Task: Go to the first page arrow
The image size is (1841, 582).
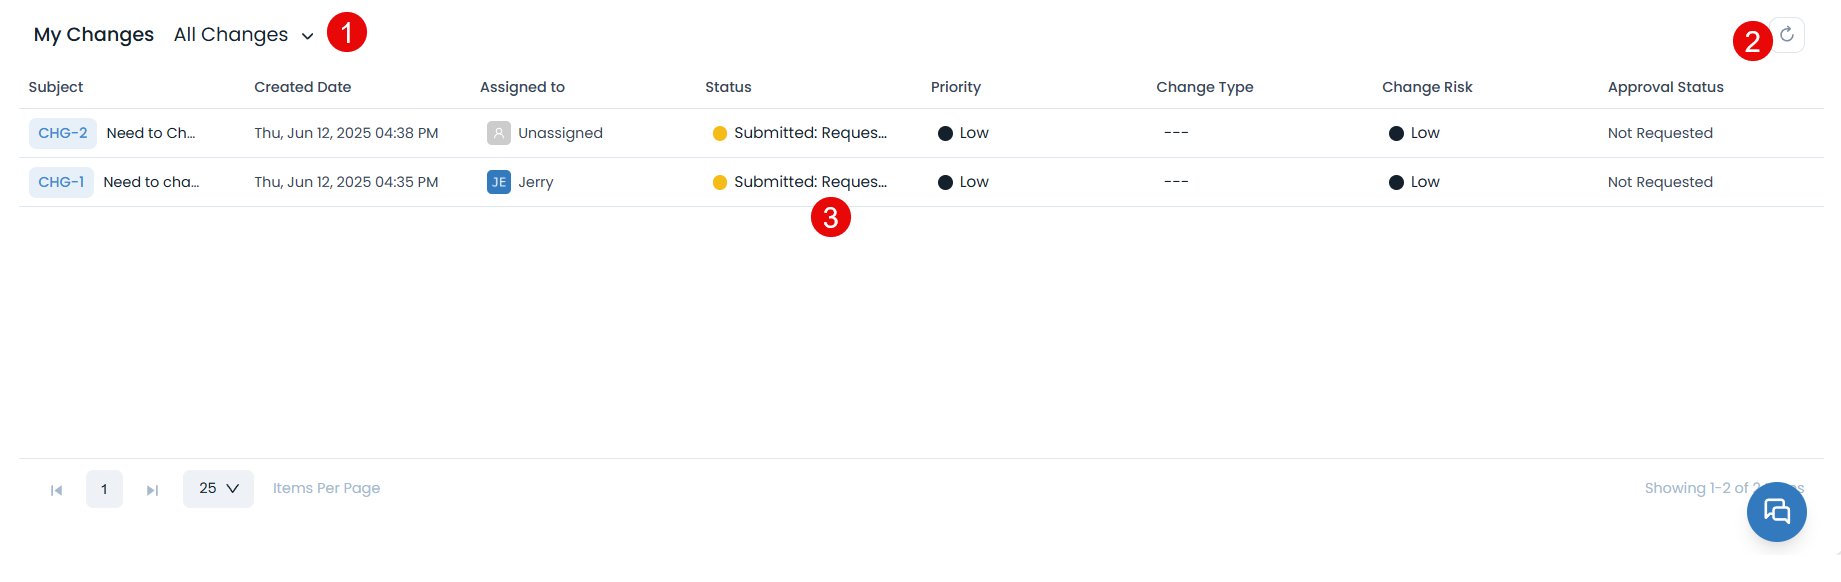Action: tap(57, 490)
